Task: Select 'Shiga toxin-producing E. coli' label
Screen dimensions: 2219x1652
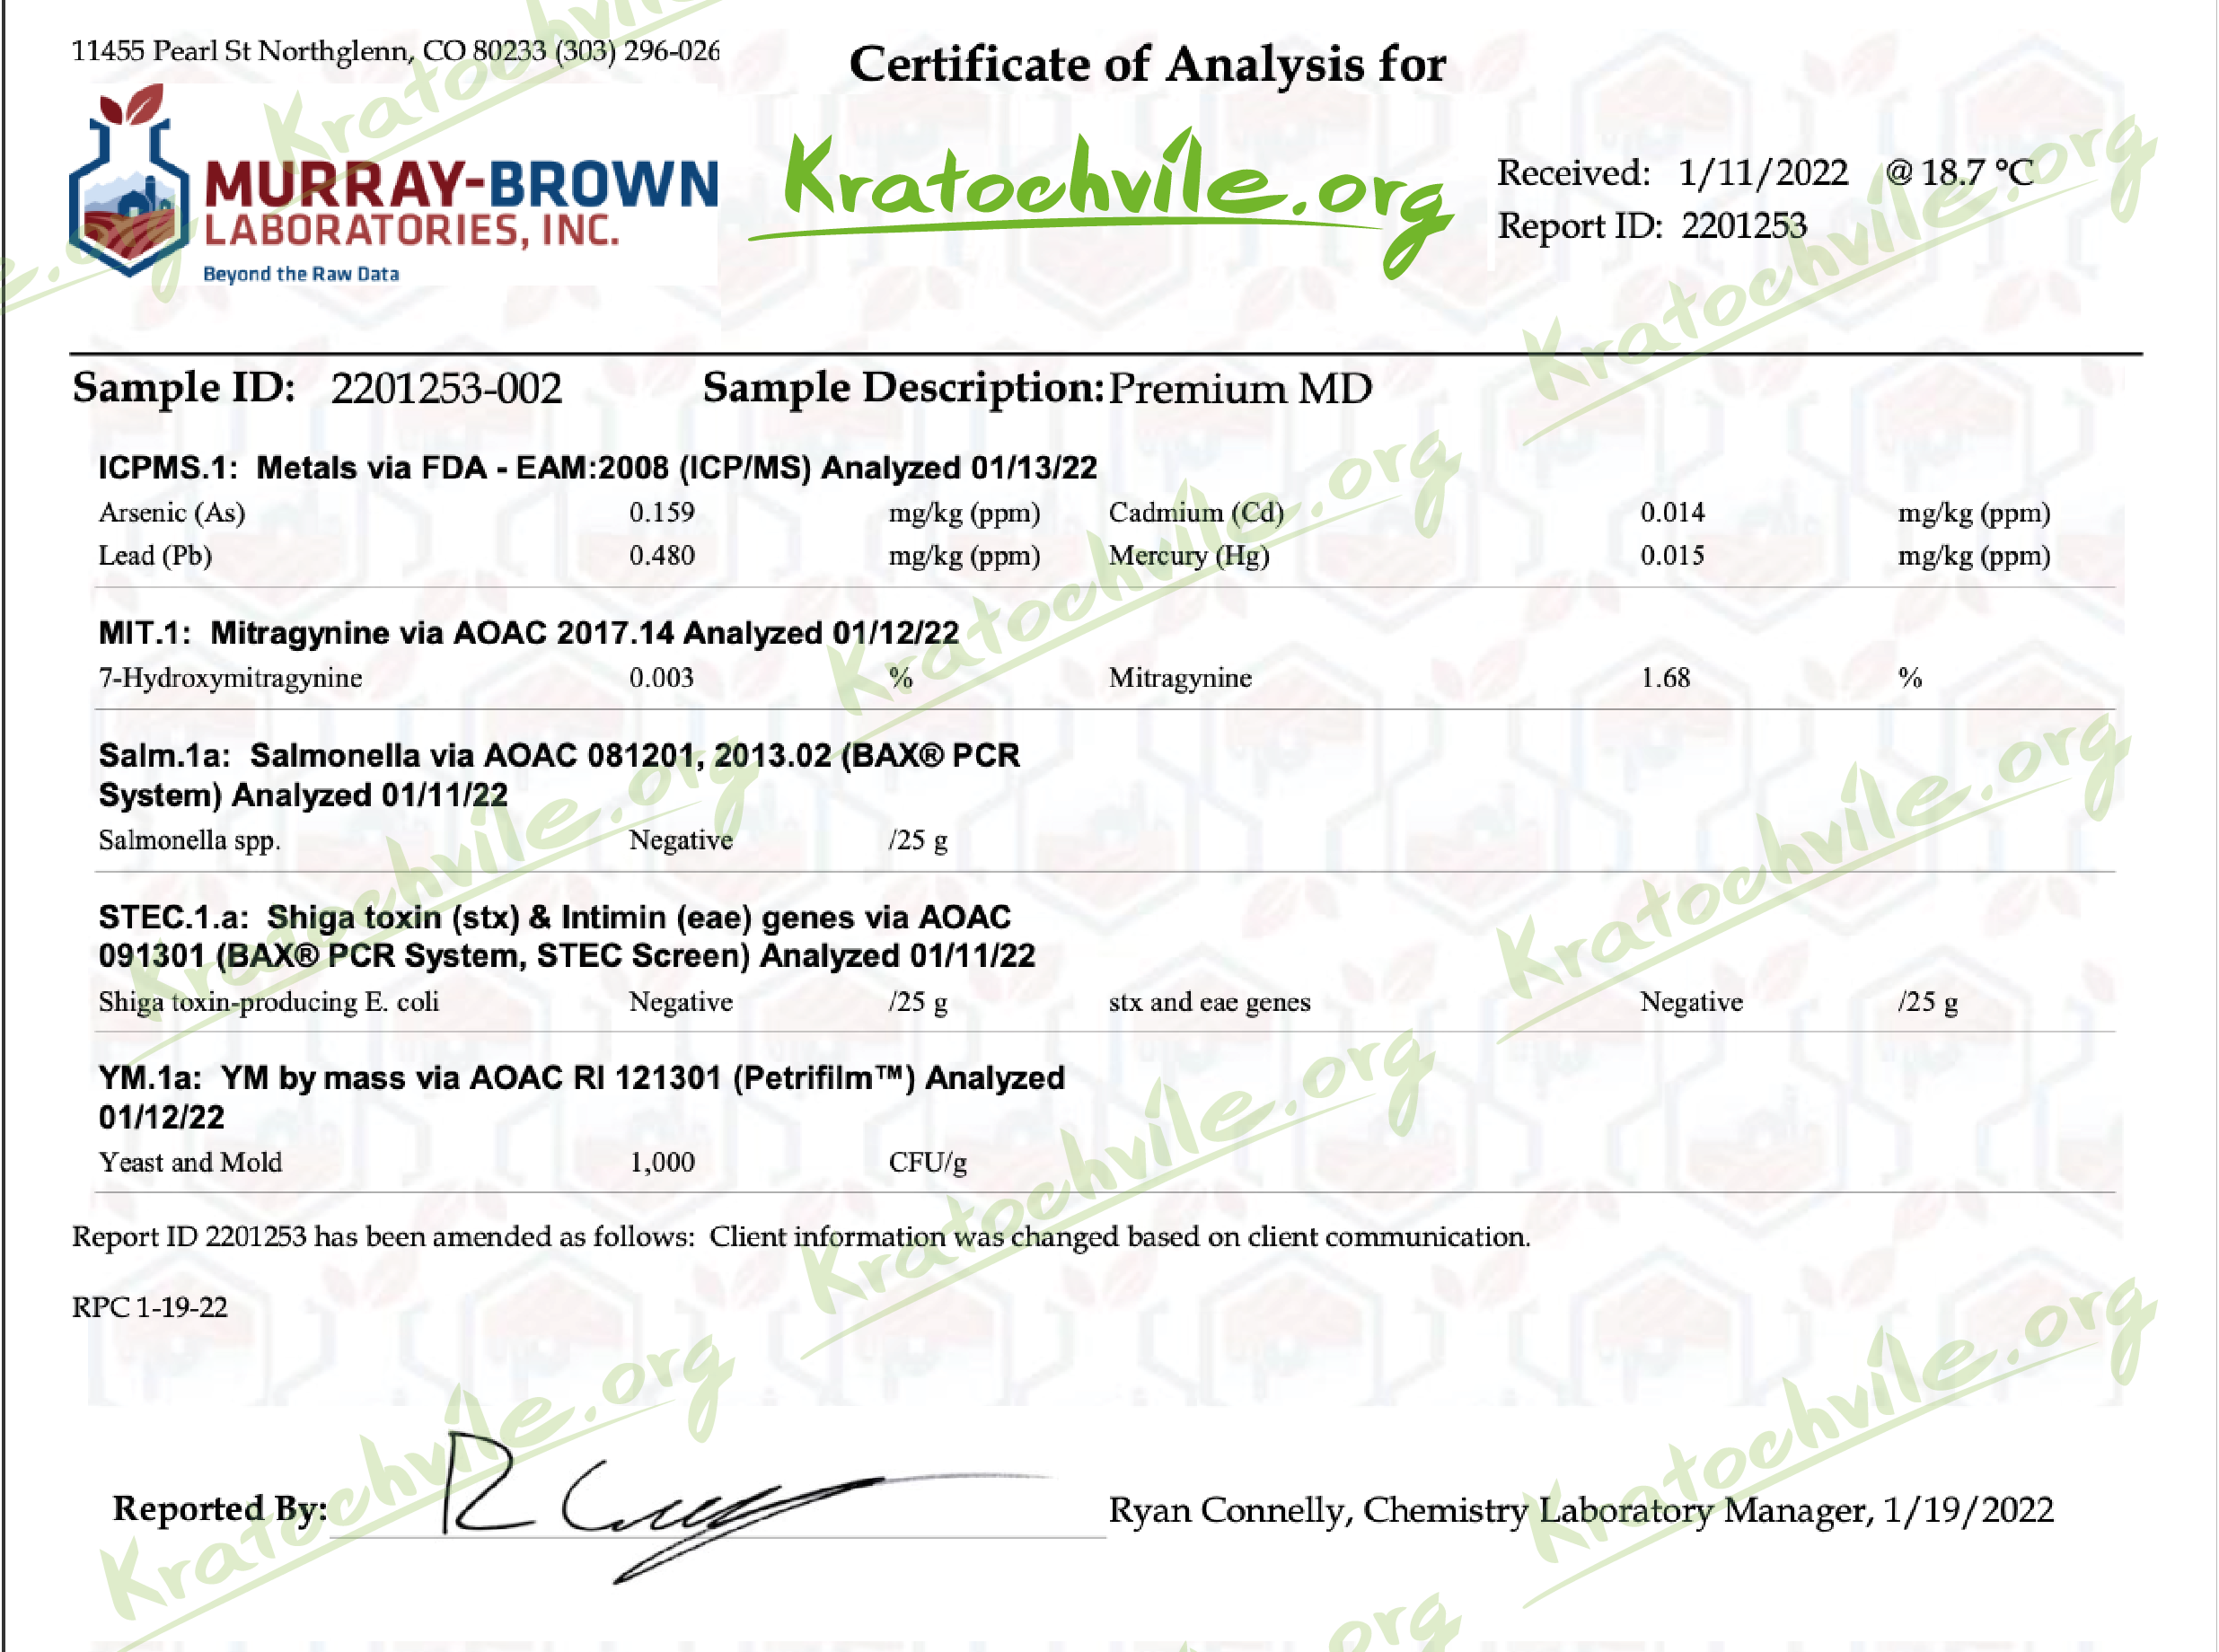Action: [268, 1003]
